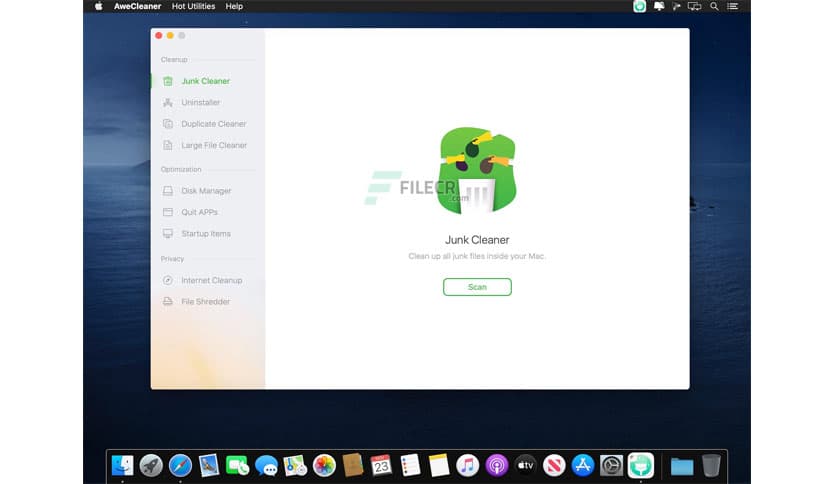Open Internet Cleanup under Privacy
This screenshot has height=484, width=836.
click(x=211, y=280)
